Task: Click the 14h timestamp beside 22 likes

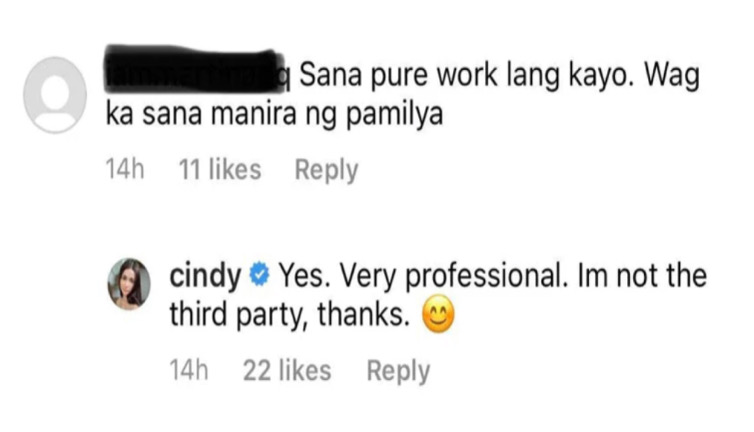Action: (x=189, y=371)
